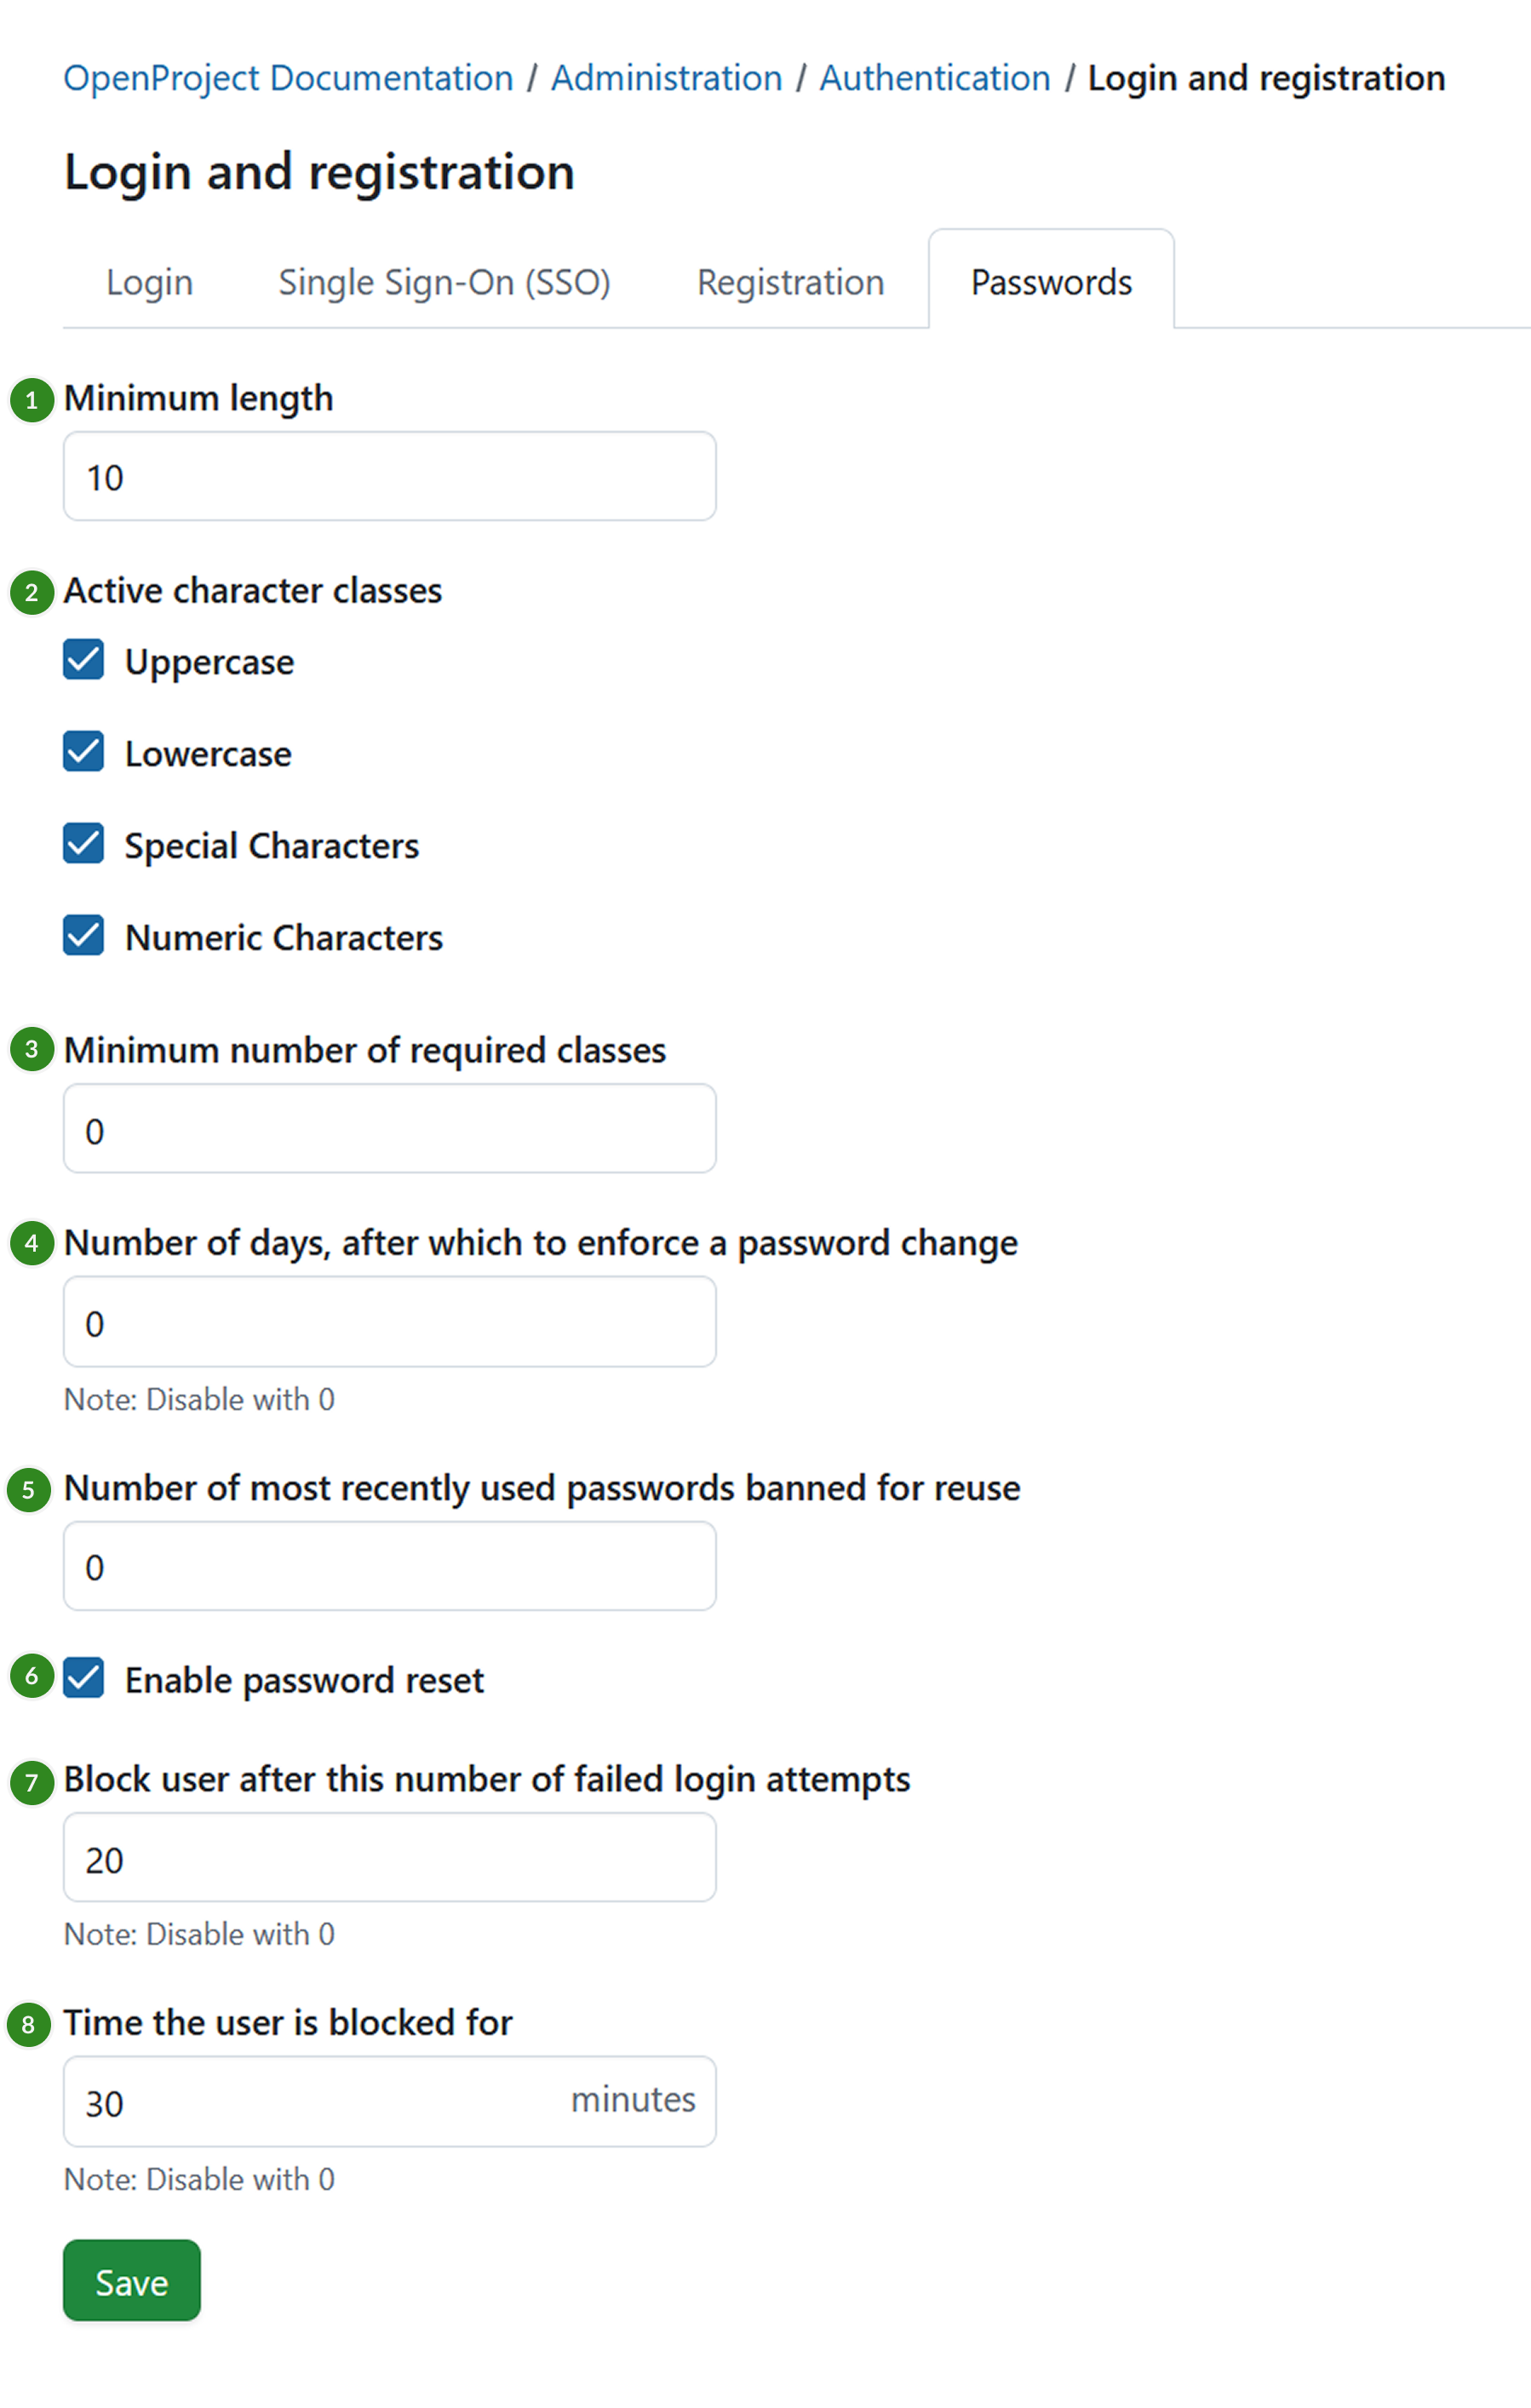This screenshot has height=2408, width=1531.
Task: Uncheck the Uppercase character class
Action: [x=83, y=659]
